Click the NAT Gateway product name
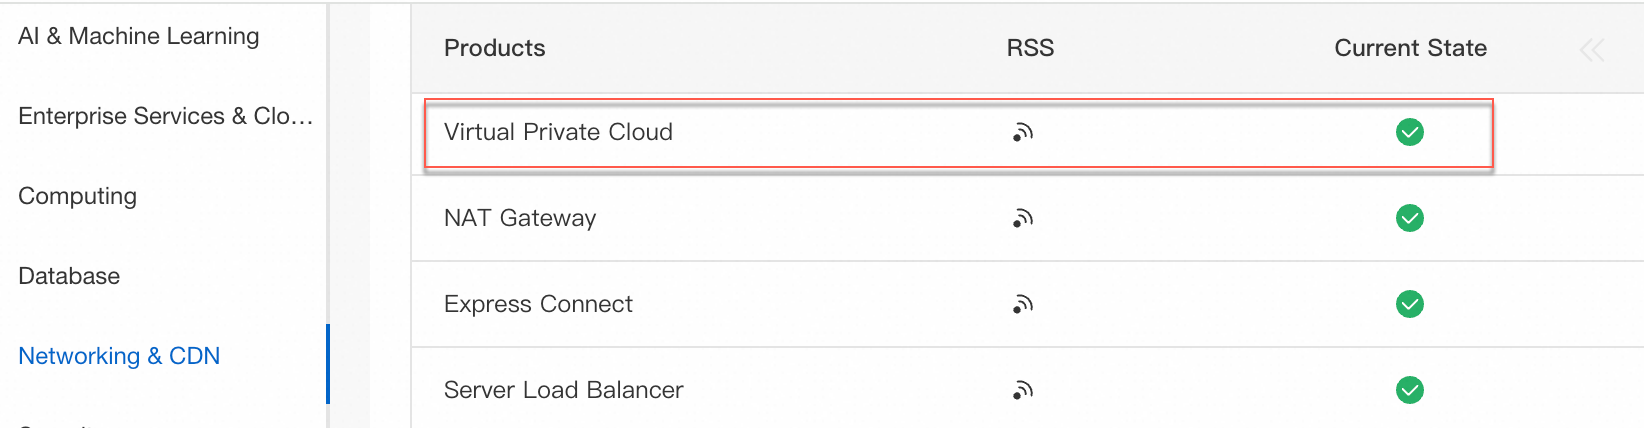This screenshot has width=1644, height=428. (x=520, y=218)
